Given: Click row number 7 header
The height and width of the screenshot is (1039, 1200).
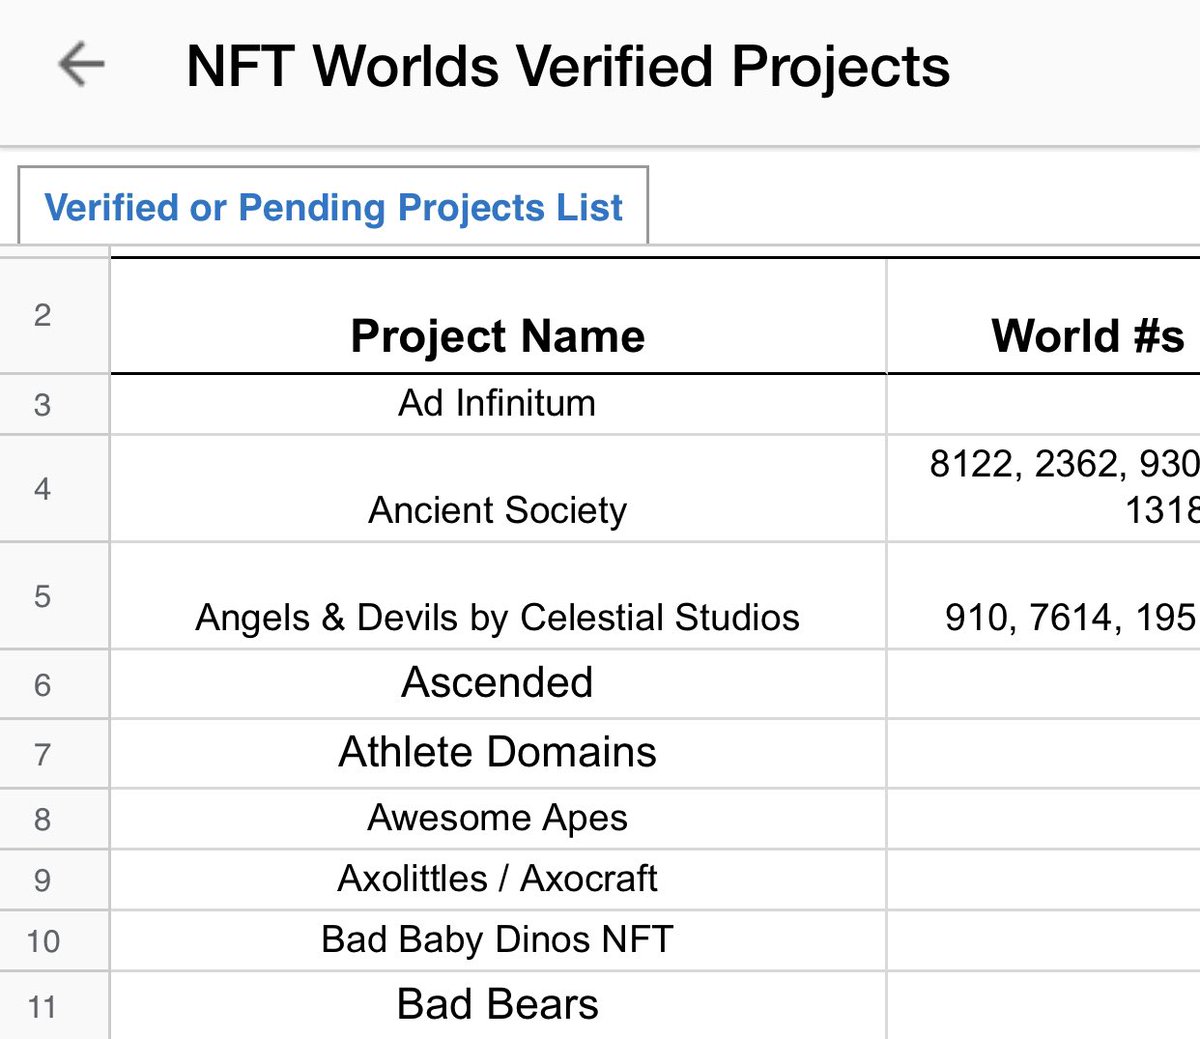Looking at the screenshot, I should [x=43, y=754].
